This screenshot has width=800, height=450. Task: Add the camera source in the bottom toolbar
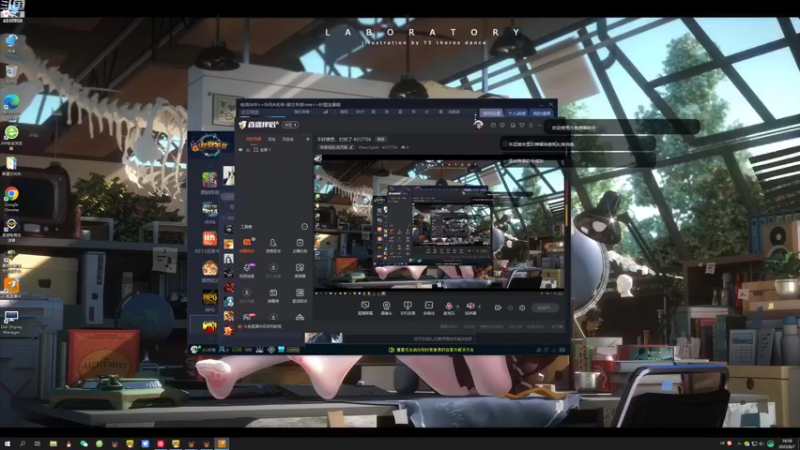point(386,306)
